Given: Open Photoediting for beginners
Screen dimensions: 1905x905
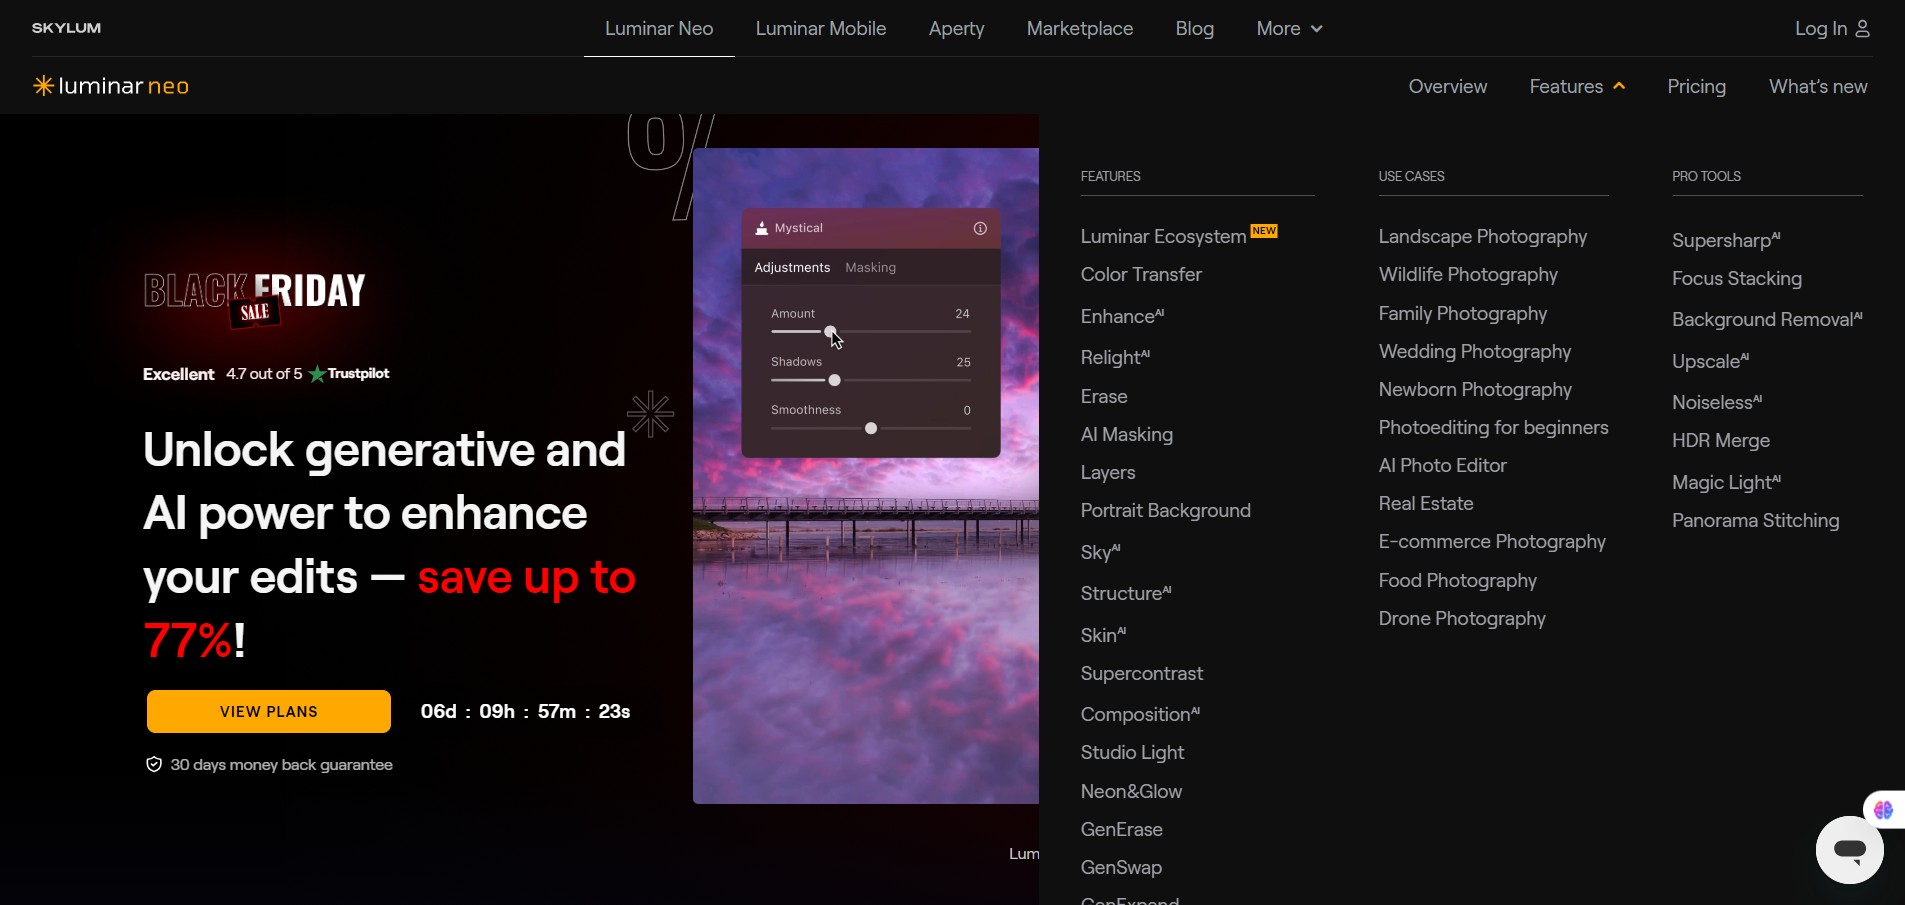Looking at the screenshot, I should tap(1494, 428).
